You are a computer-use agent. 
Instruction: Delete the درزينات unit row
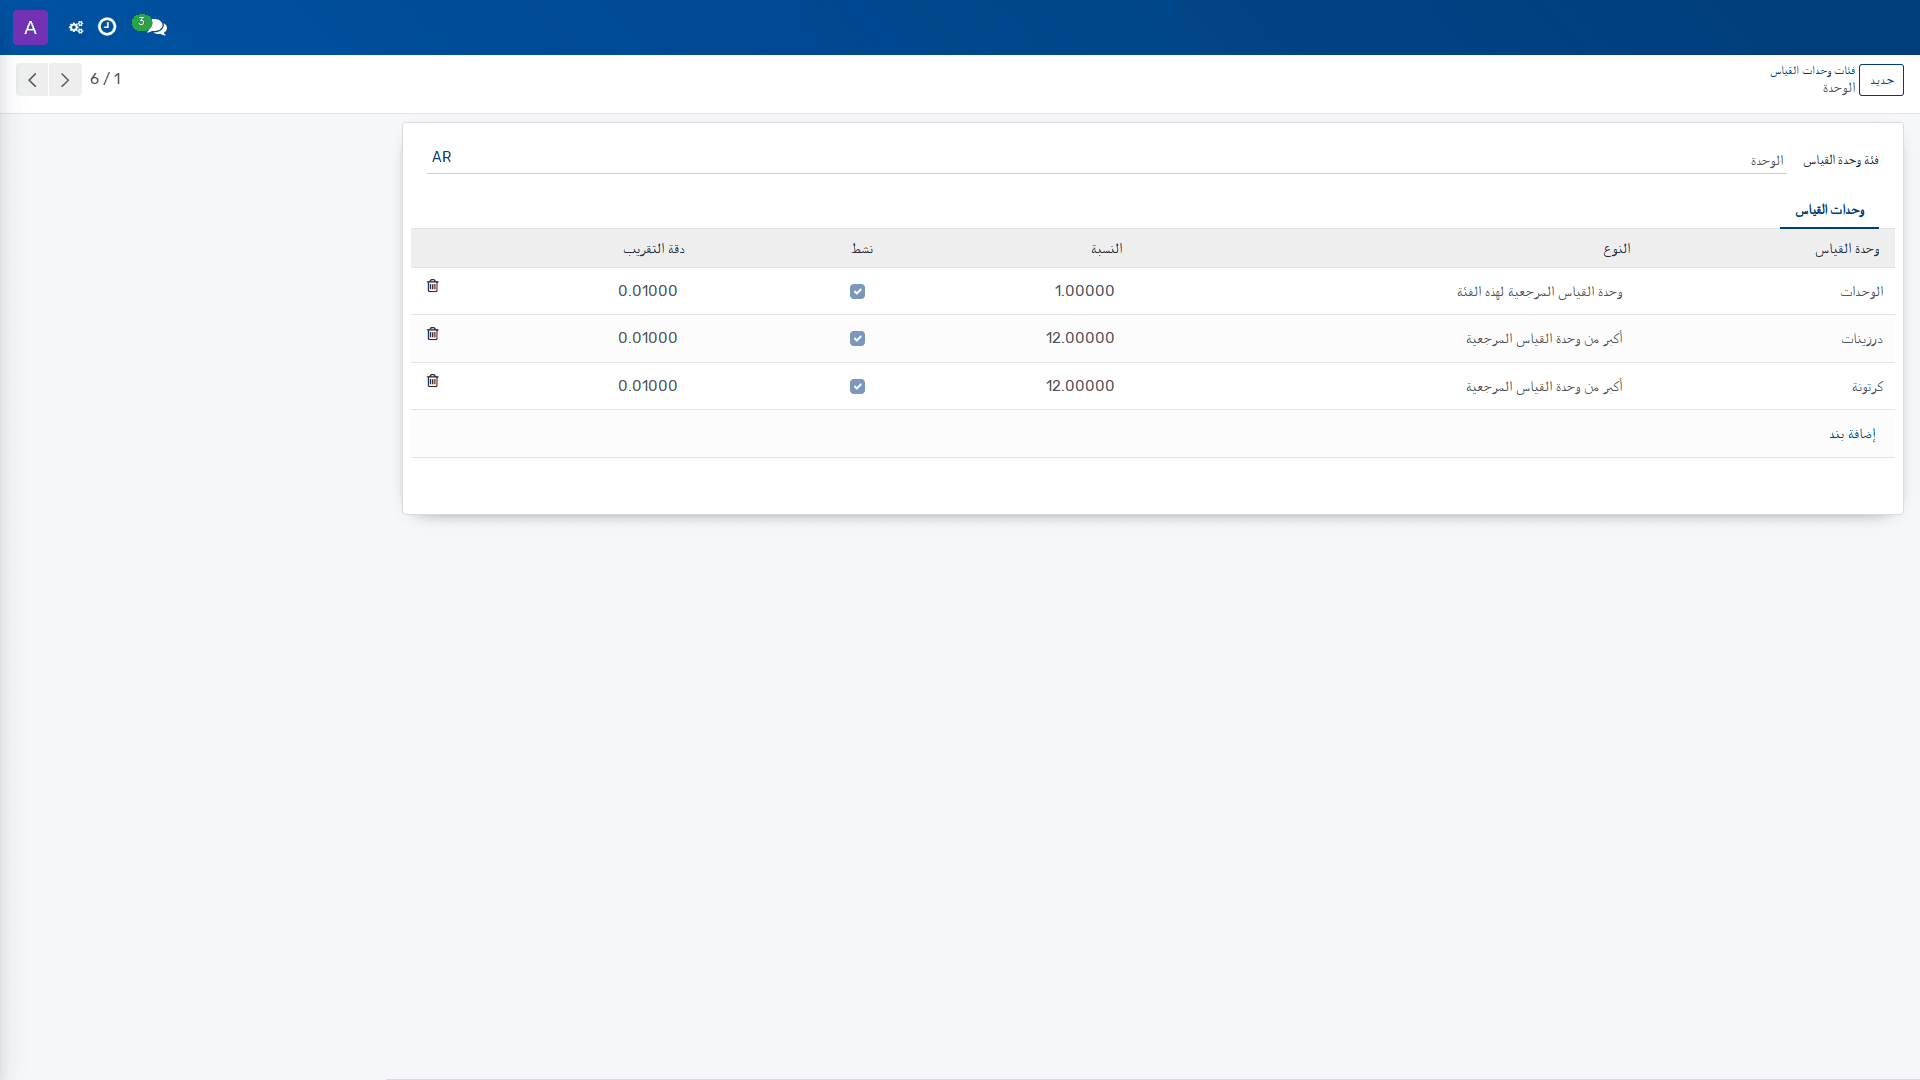click(x=433, y=334)
